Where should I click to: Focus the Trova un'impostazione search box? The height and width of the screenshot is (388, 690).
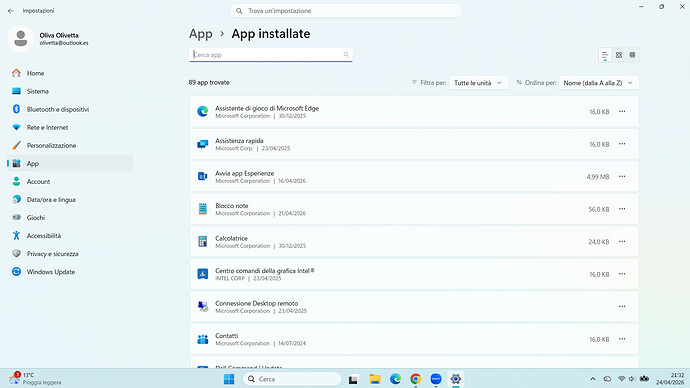(346, 11)
